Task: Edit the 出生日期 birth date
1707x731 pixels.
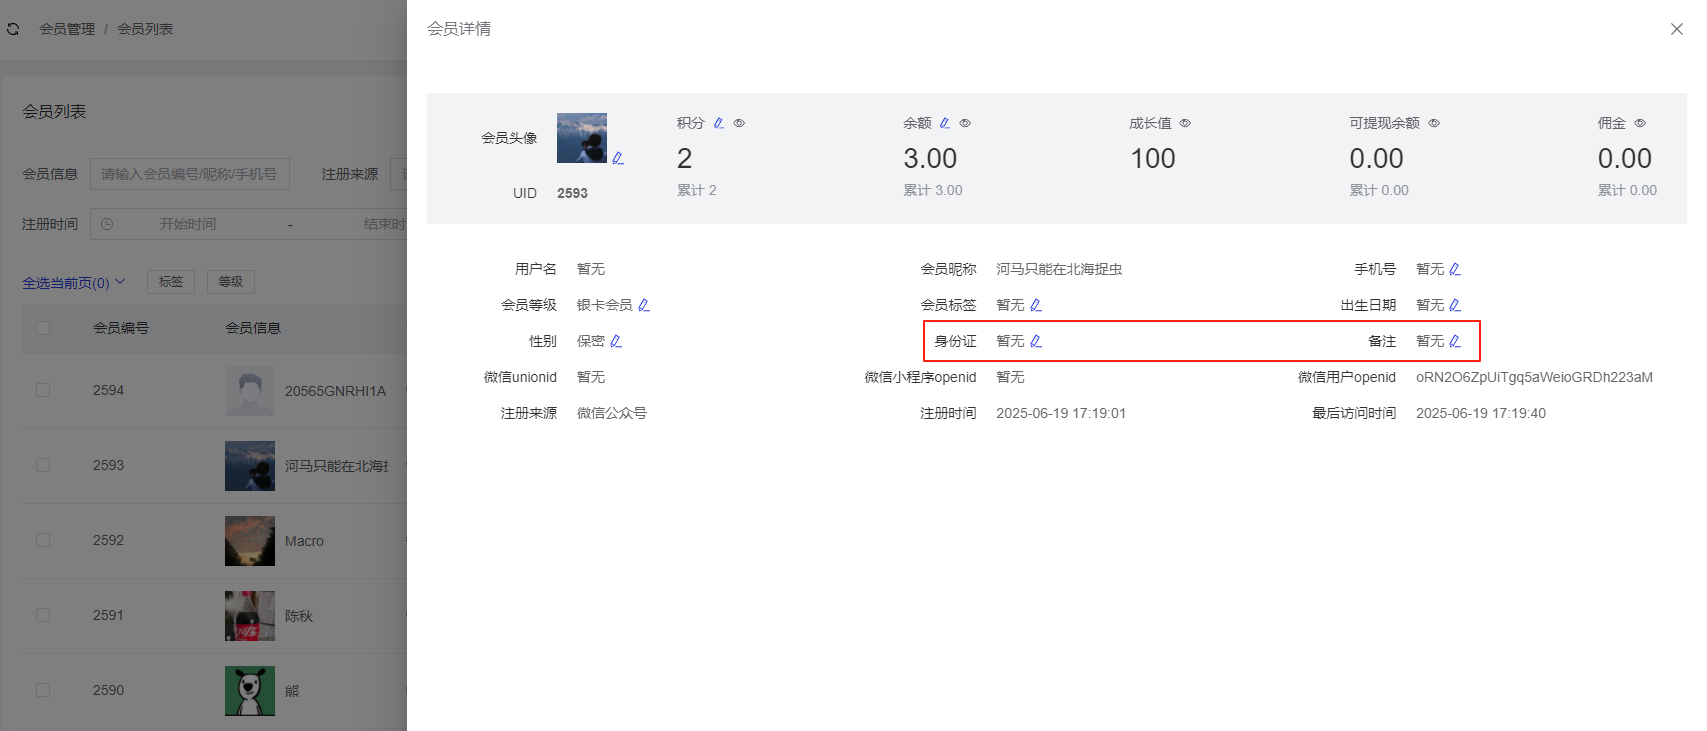Action: click(x=1455, y=305)
